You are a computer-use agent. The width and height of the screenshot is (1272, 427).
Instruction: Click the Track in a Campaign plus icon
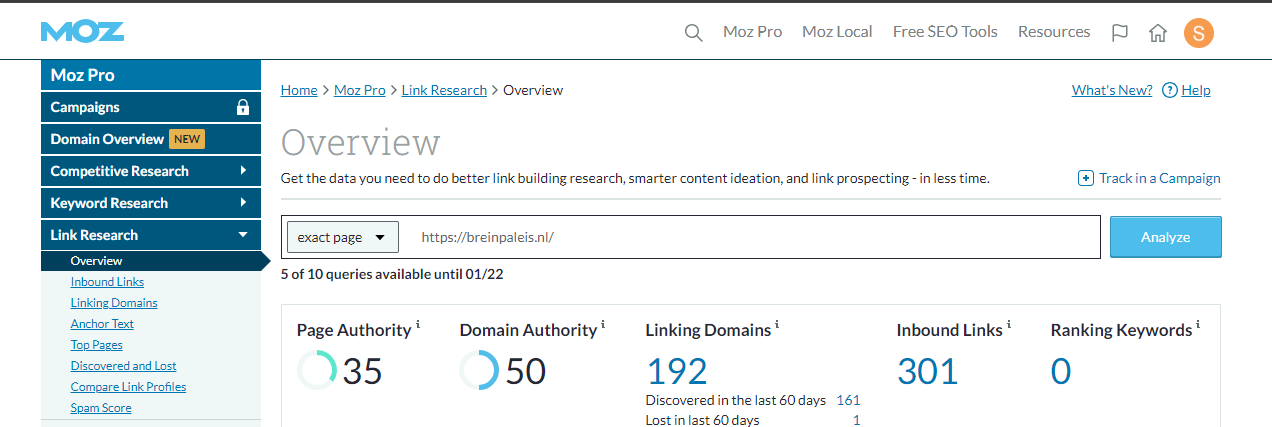tap(1085, 178)
